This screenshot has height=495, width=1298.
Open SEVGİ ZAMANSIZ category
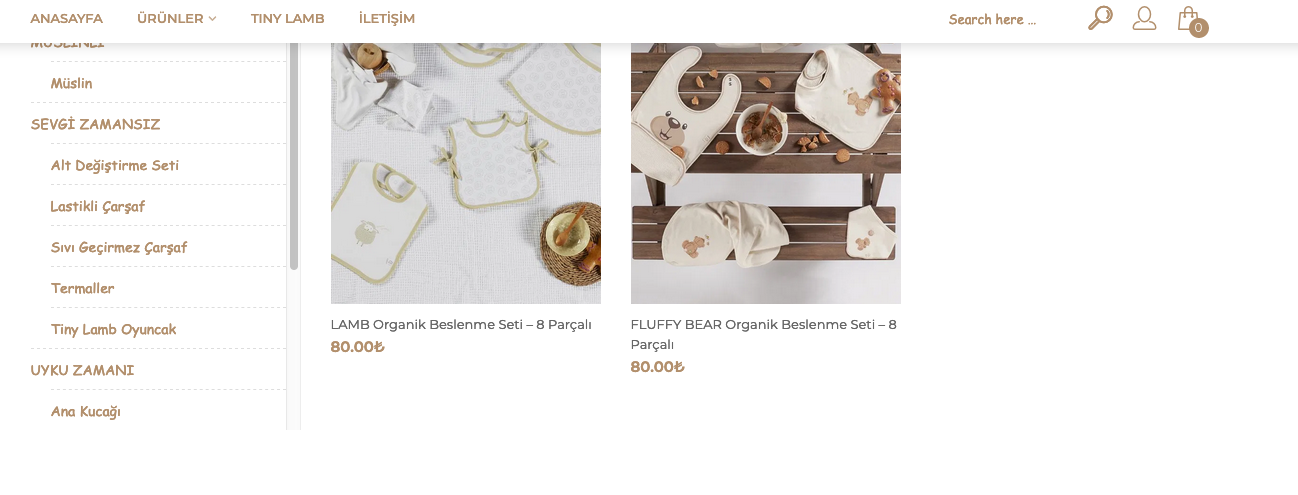pos(95,124)
